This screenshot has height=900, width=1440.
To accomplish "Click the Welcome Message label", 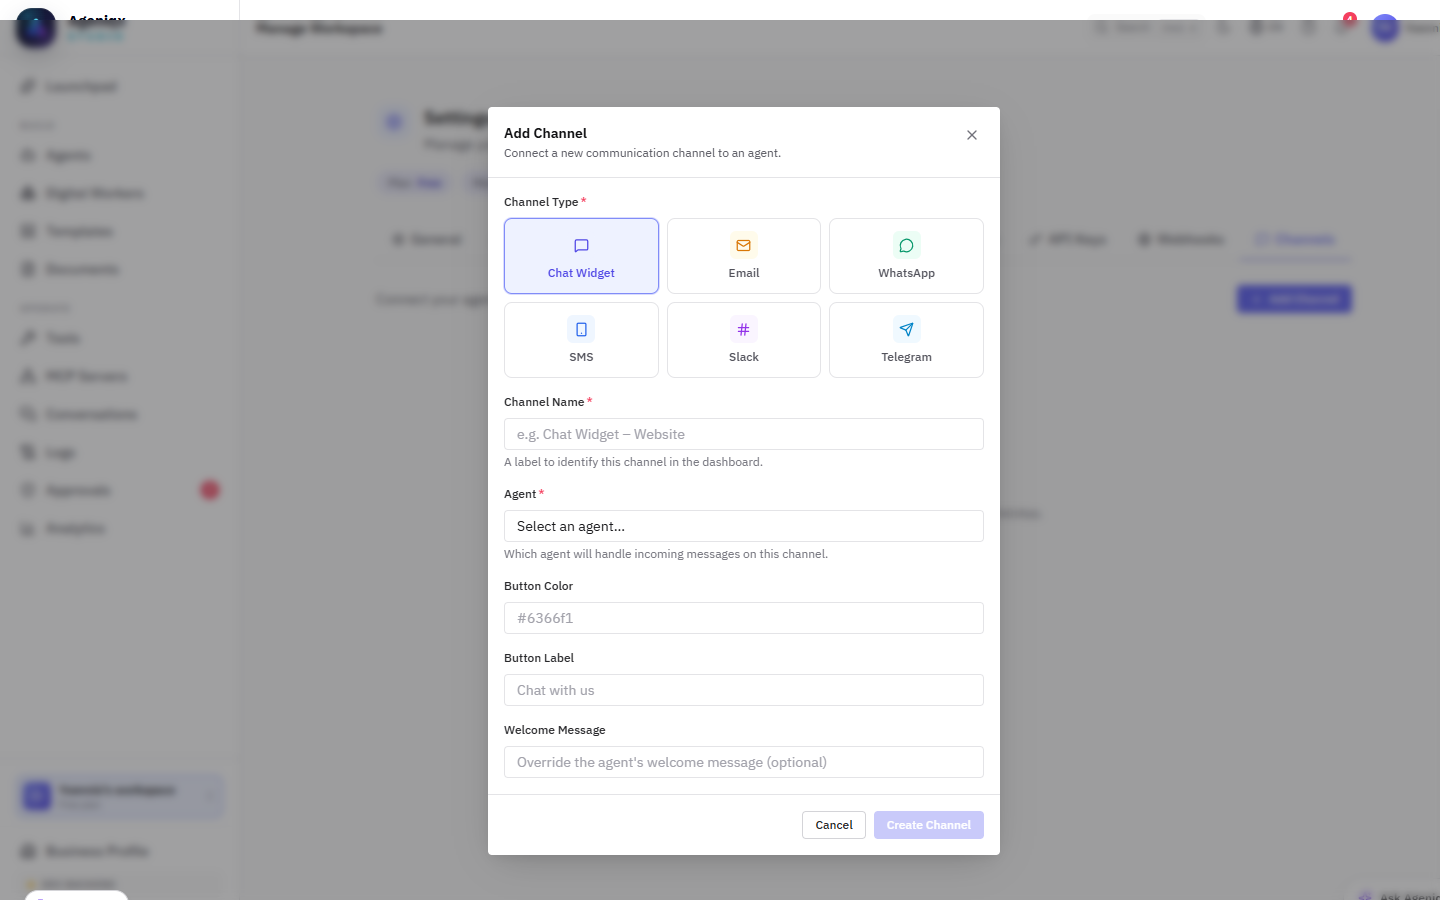I will click(x=555, y=730).
